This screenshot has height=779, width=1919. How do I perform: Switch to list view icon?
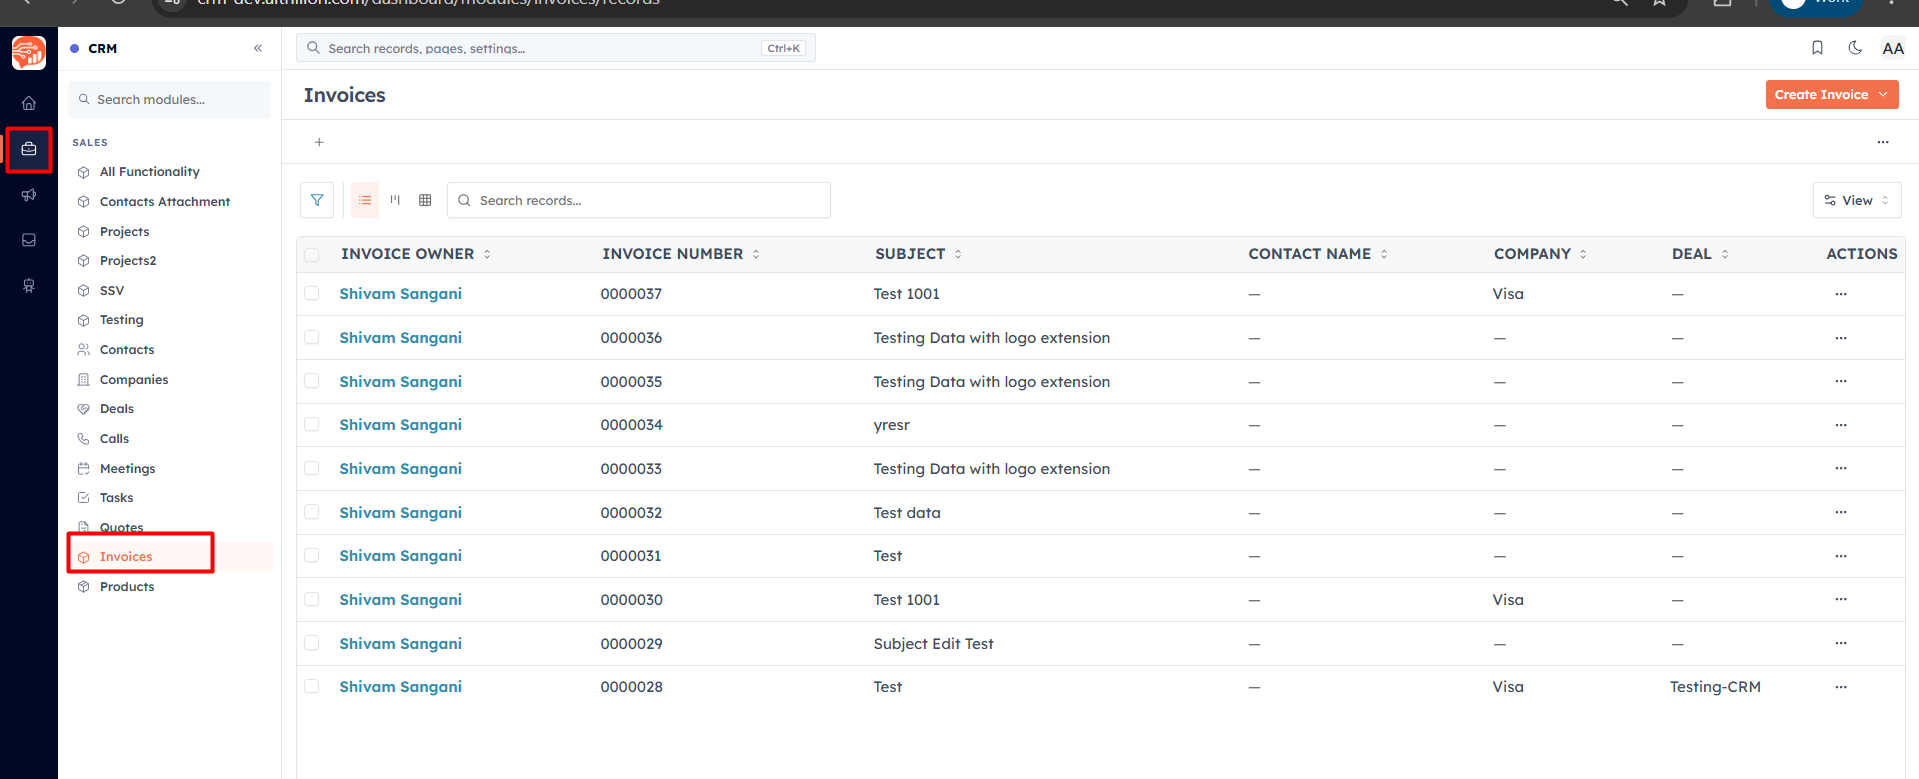tap(365, 200)
